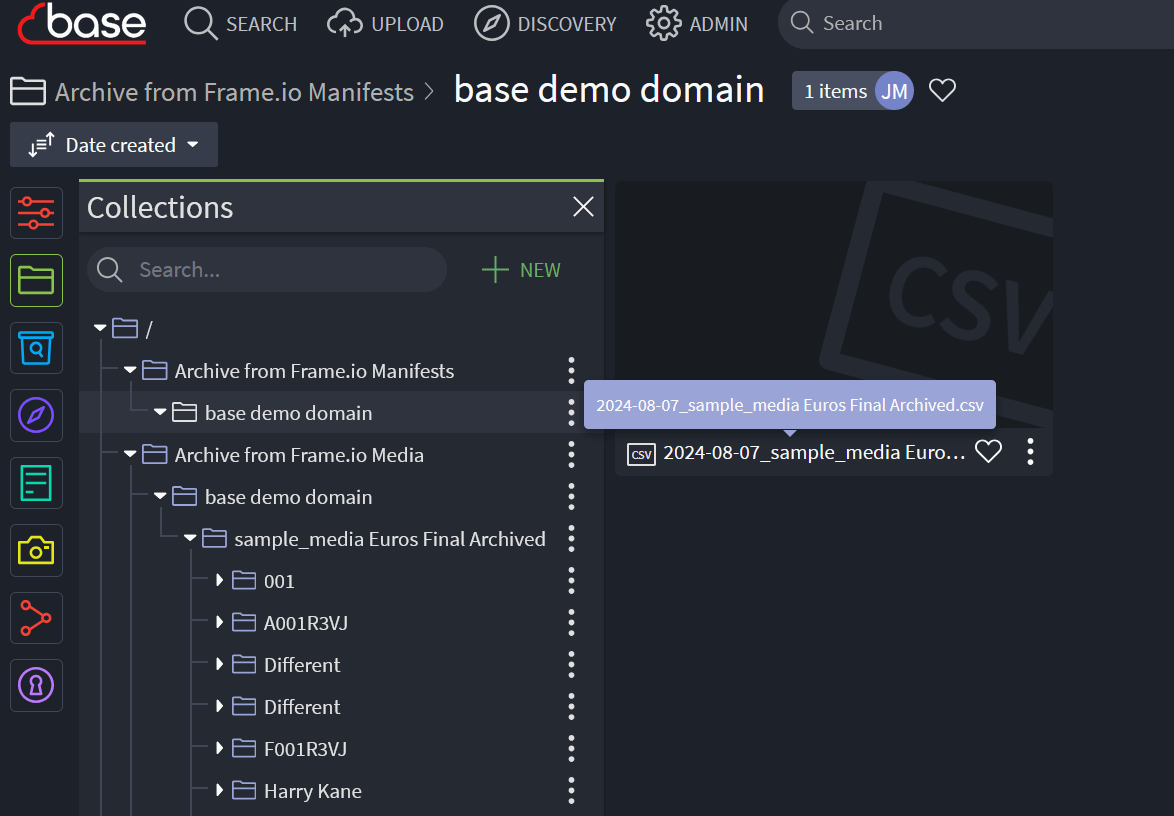
Task: Expand the A001R3VJ folder
Action: [219, 622]
